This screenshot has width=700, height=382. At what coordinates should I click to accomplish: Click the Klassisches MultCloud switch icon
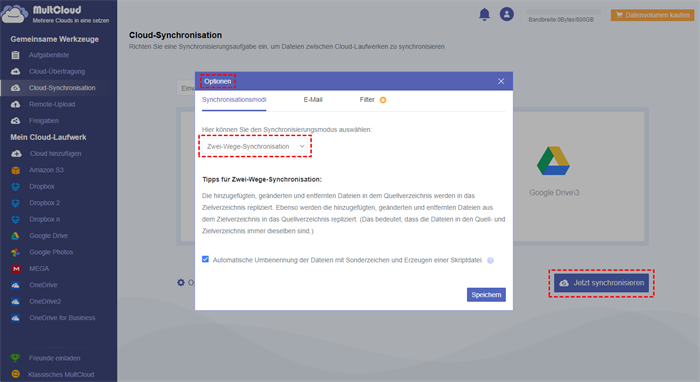click(x=16, y=374)
